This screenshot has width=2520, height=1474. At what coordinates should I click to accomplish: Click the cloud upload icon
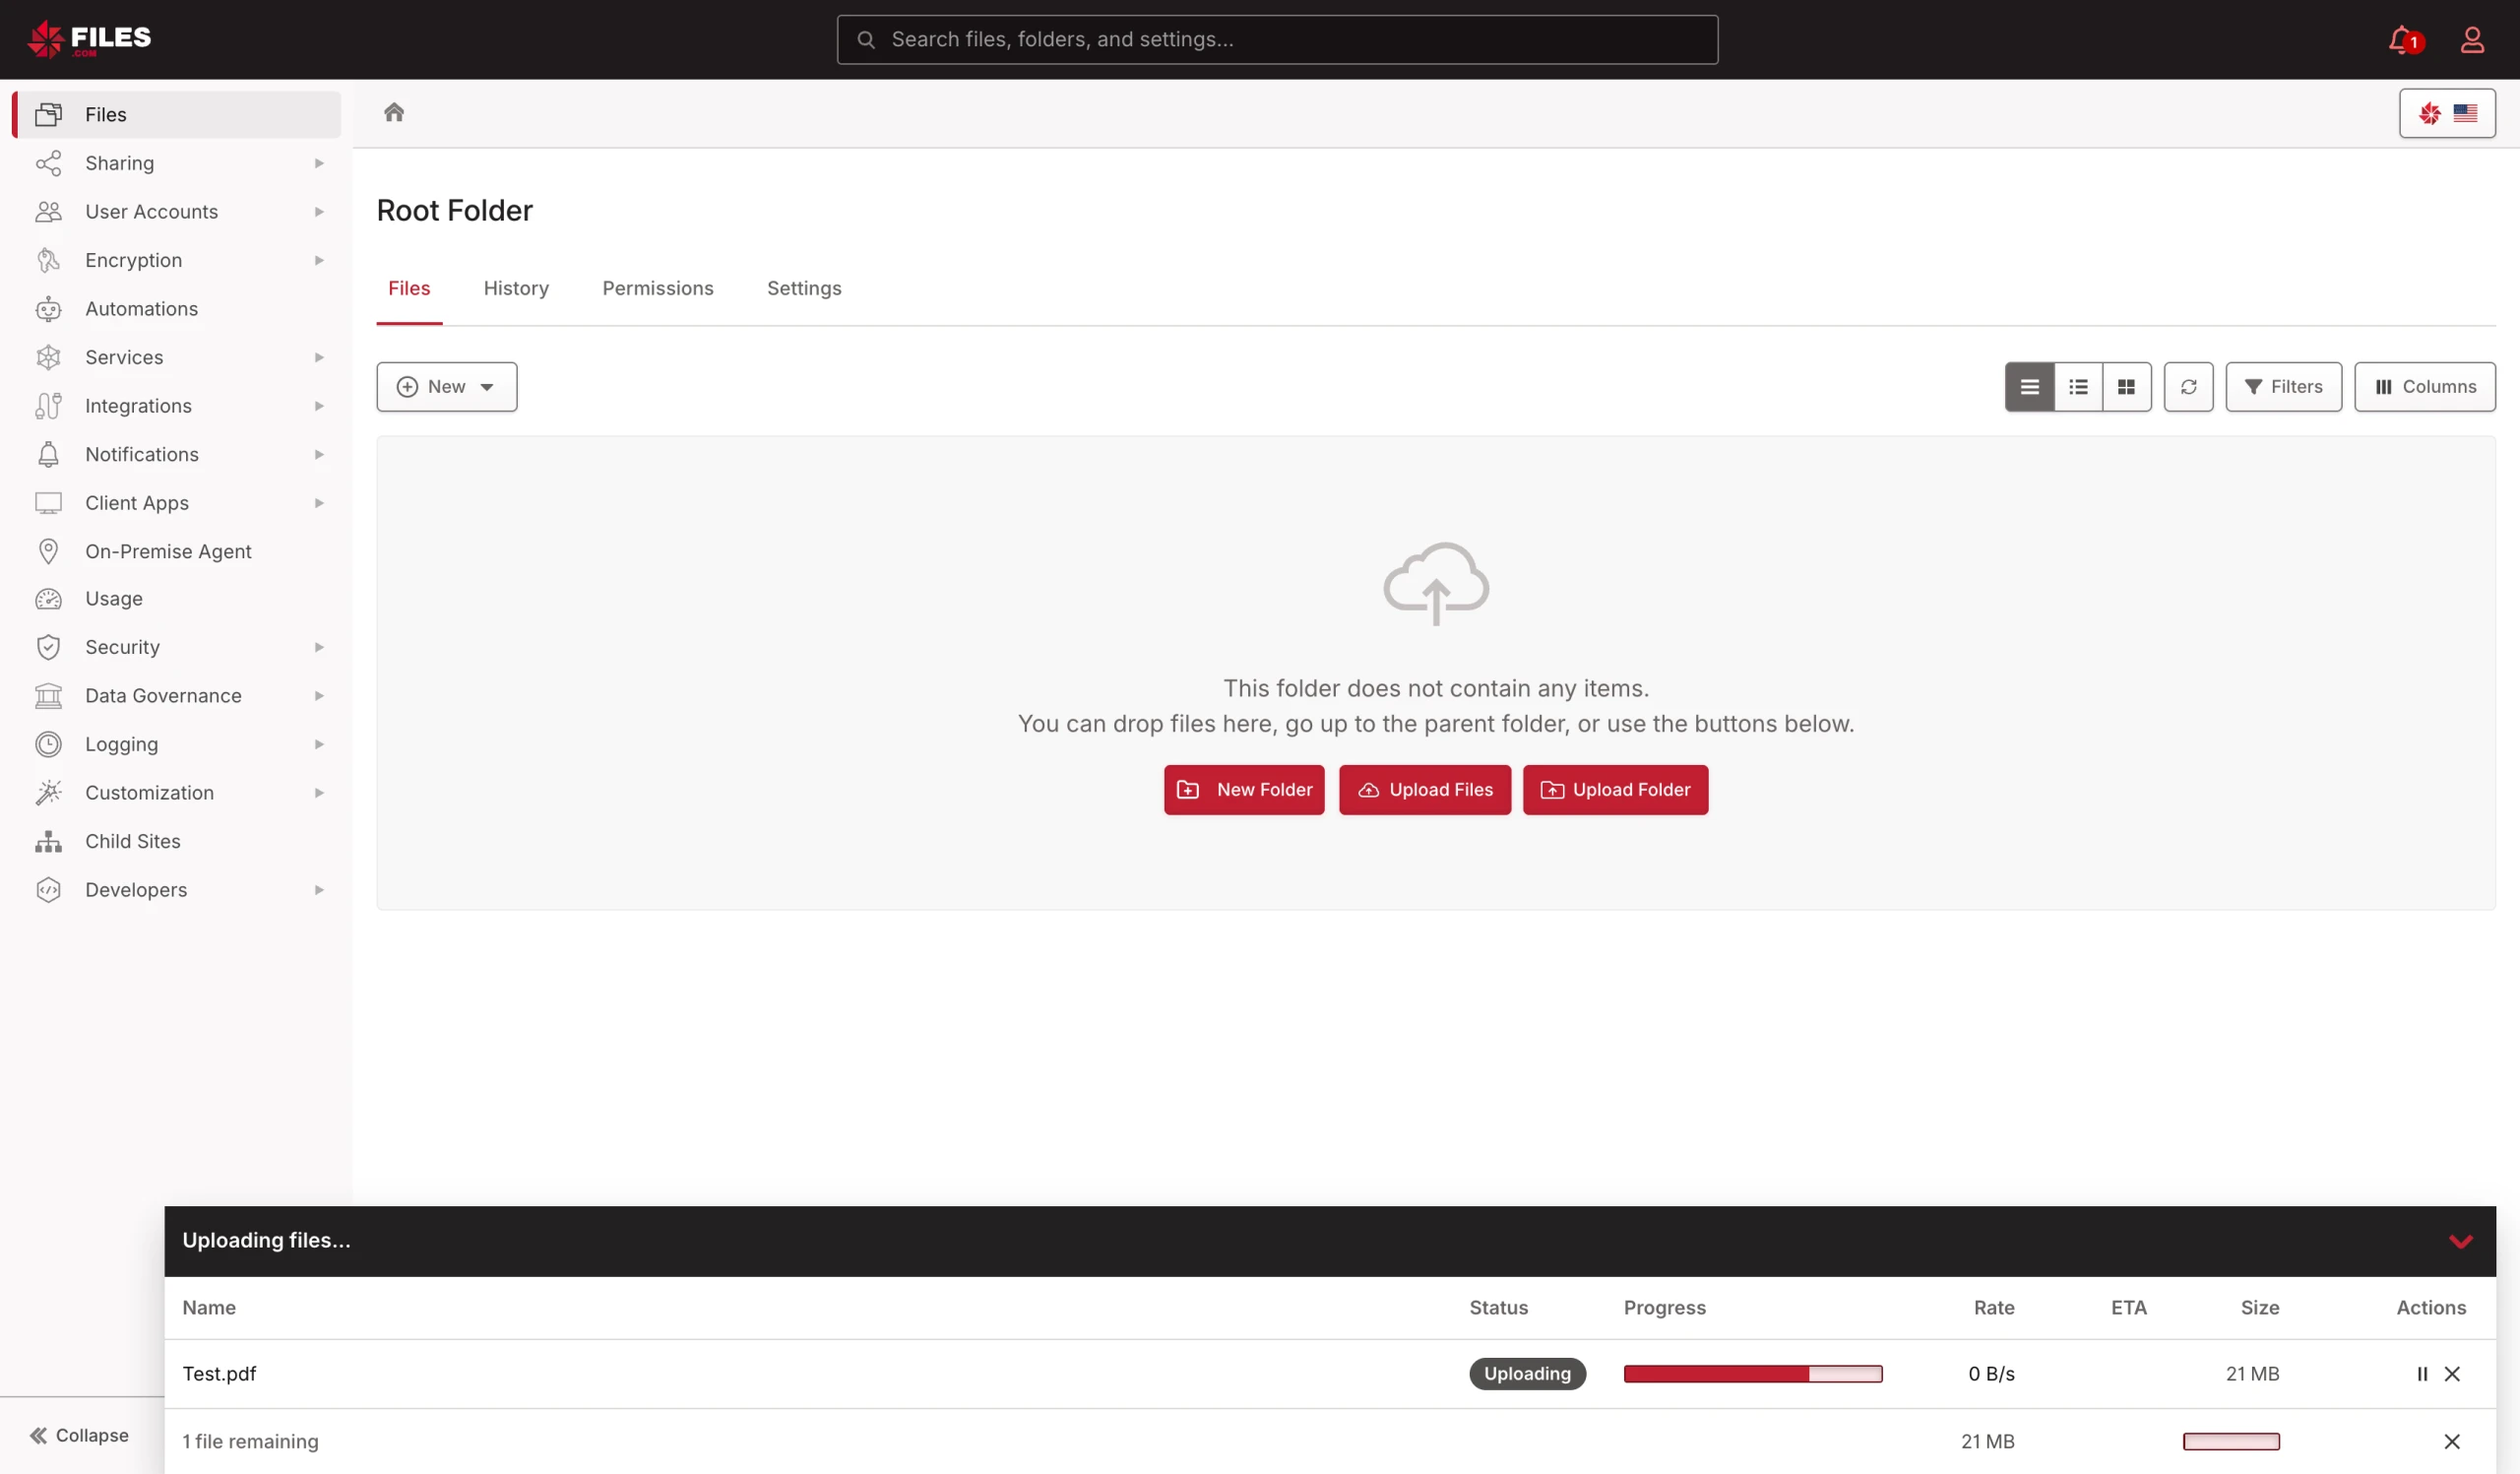coord(1436,584)
